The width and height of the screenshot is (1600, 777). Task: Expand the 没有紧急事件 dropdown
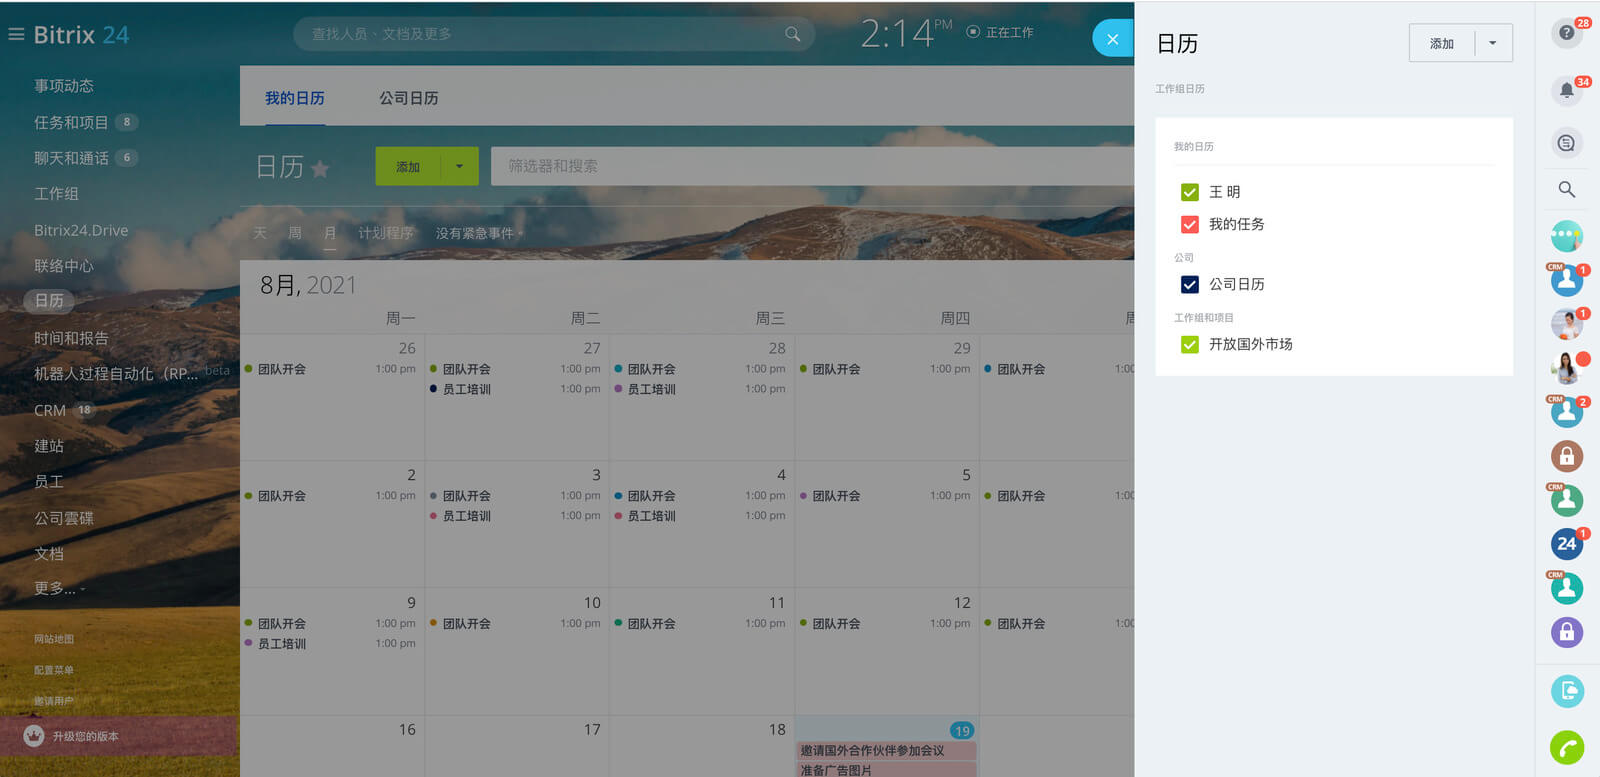[x=479, y=233]
